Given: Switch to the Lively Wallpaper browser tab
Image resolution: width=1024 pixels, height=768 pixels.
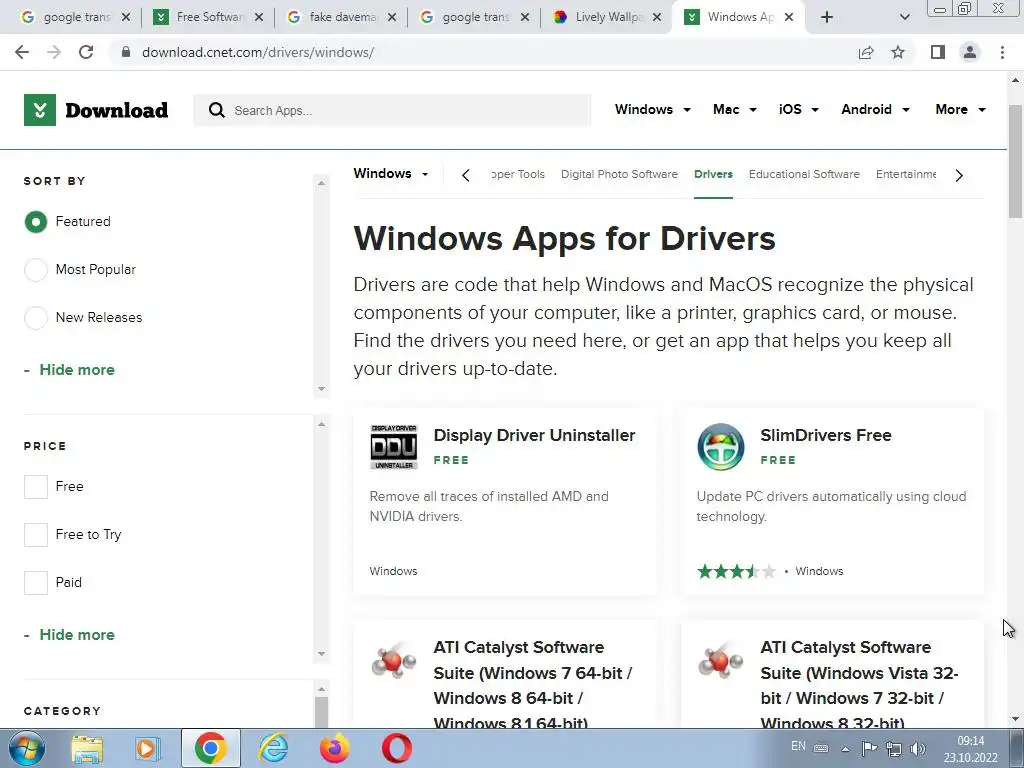Looking at the screenshot, I should [607, 17].
